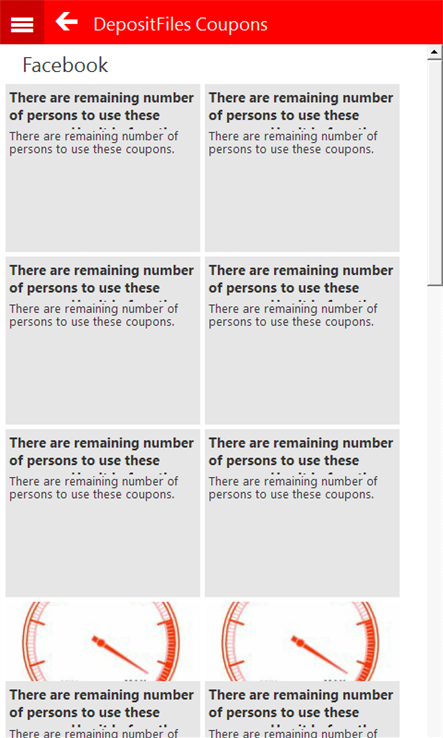This screenshot has height=738, width=443.
Task: Open the first coupon tile in left column
Action: coord(103,168)
